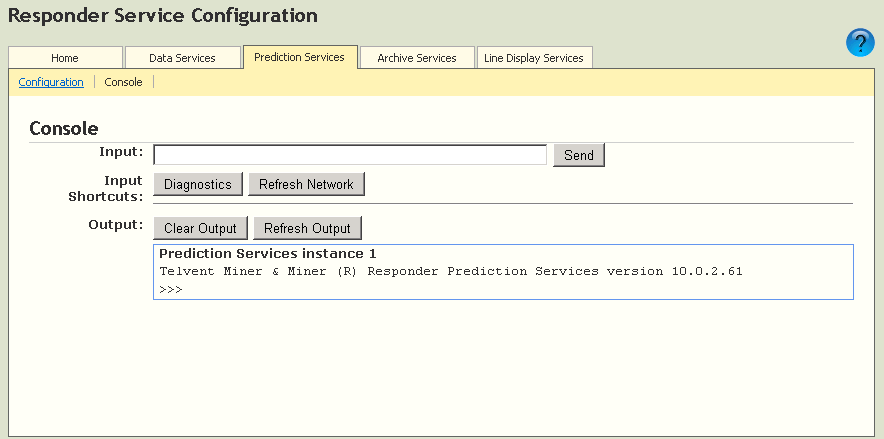Image resolution: width=884 pixels, height=439 pixels.
Task: Follow the Configuration link
Action: (x=51, y=82)
